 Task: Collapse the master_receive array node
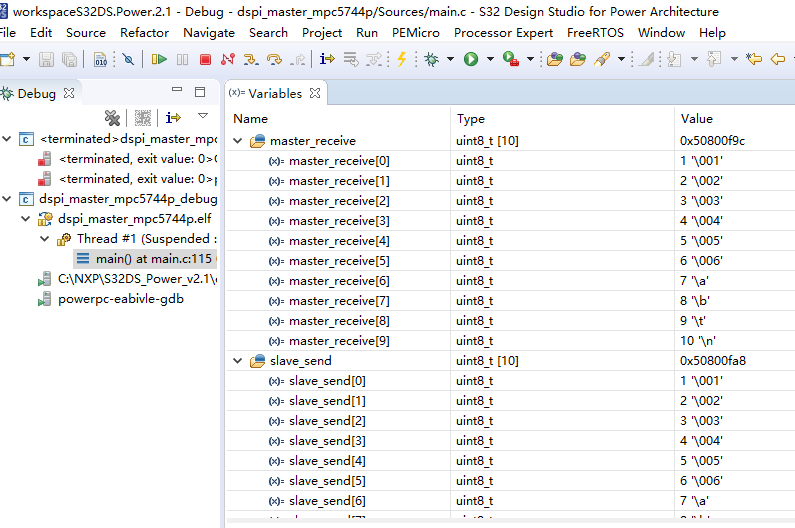pyautogui.click(x=238, y=140)
